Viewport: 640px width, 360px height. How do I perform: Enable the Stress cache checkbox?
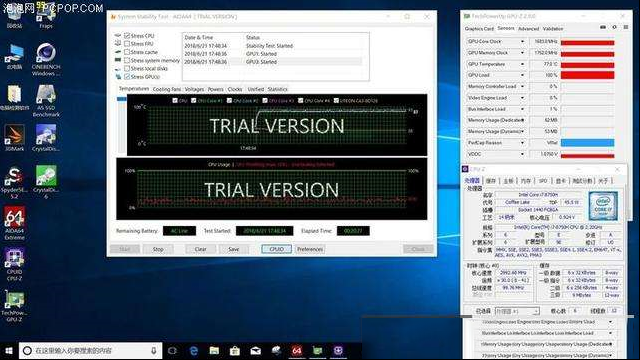click(x=127, y=52)
